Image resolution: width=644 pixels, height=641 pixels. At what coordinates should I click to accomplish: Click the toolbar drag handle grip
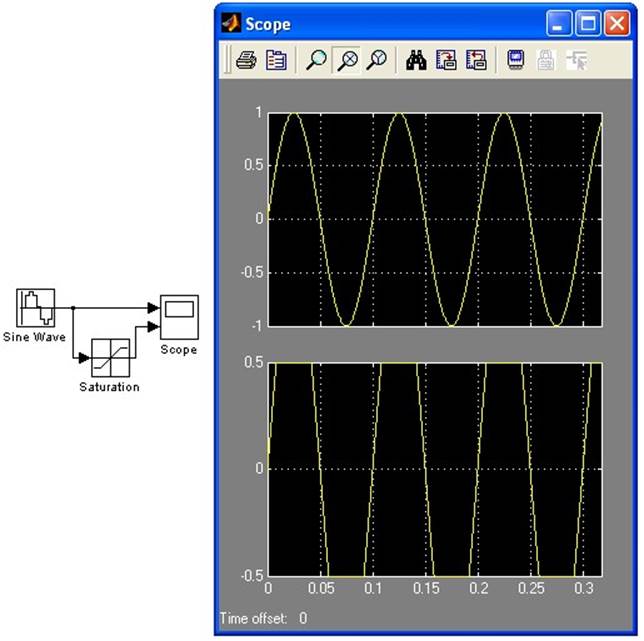(x=227, y=60)
